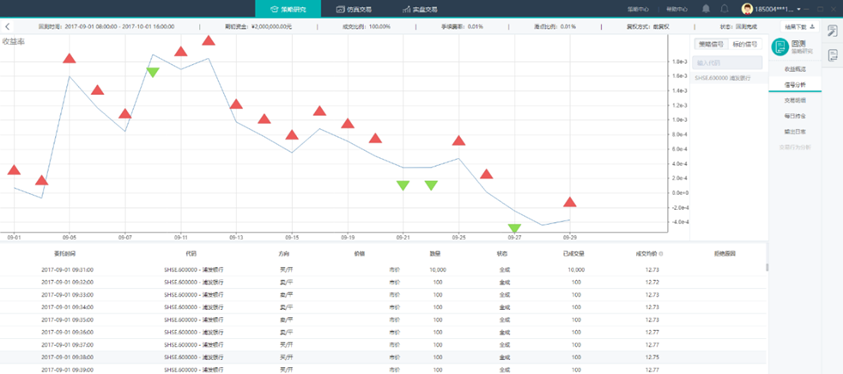
Task: Open the outlined bell alerts icon
Action: click(x=725, y=9)
